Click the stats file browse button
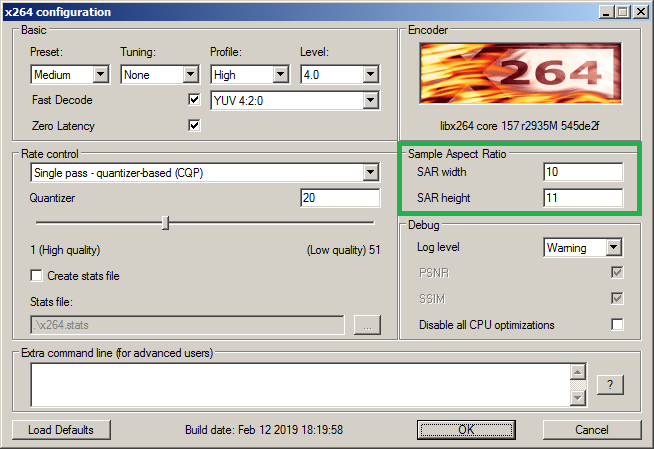Image resolution: width=654 pixels, height=449 pixels. pyautogui.click(x=367, y=325)
